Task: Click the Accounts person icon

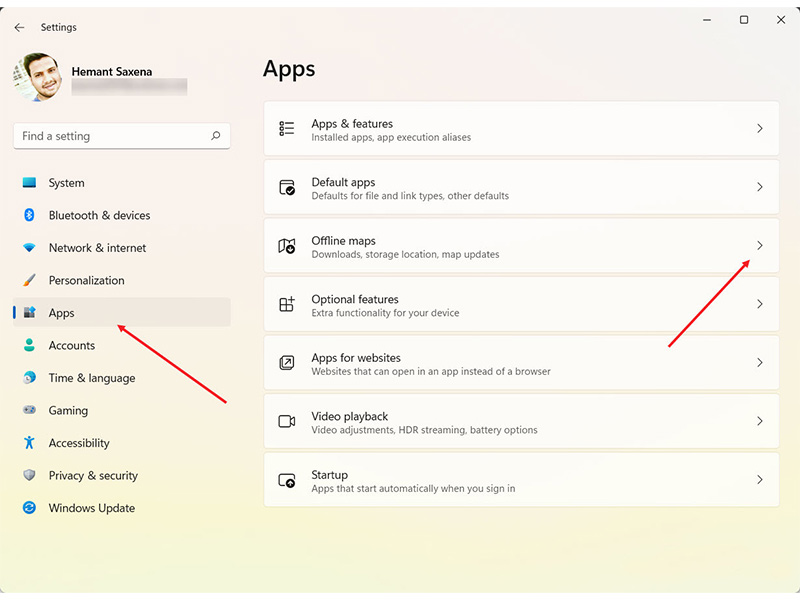Action: 29,345
